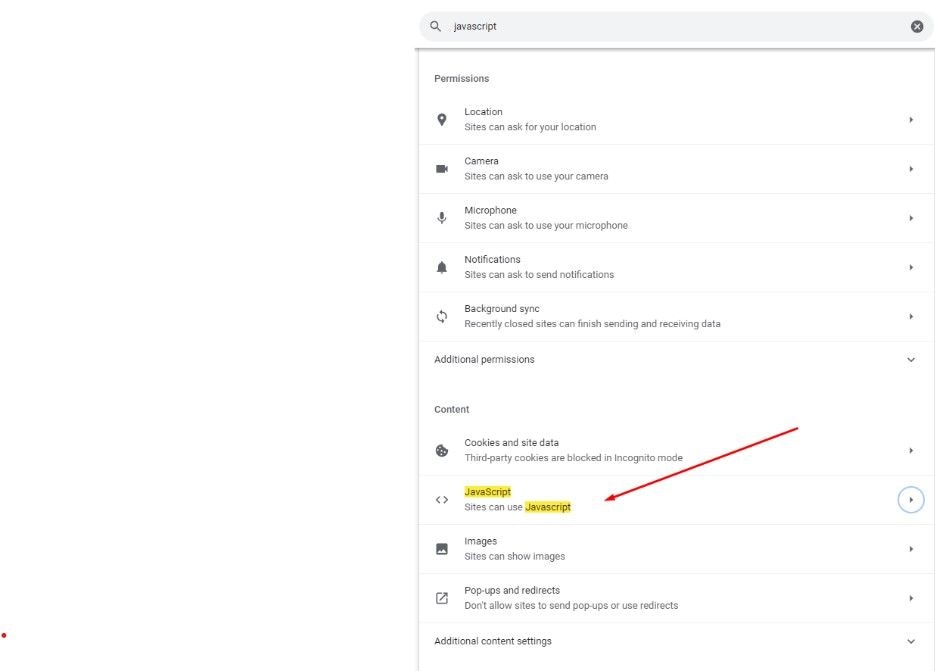941x671 pixels.
Task: Click the search magnifier icon
Action: coord(436,26)
